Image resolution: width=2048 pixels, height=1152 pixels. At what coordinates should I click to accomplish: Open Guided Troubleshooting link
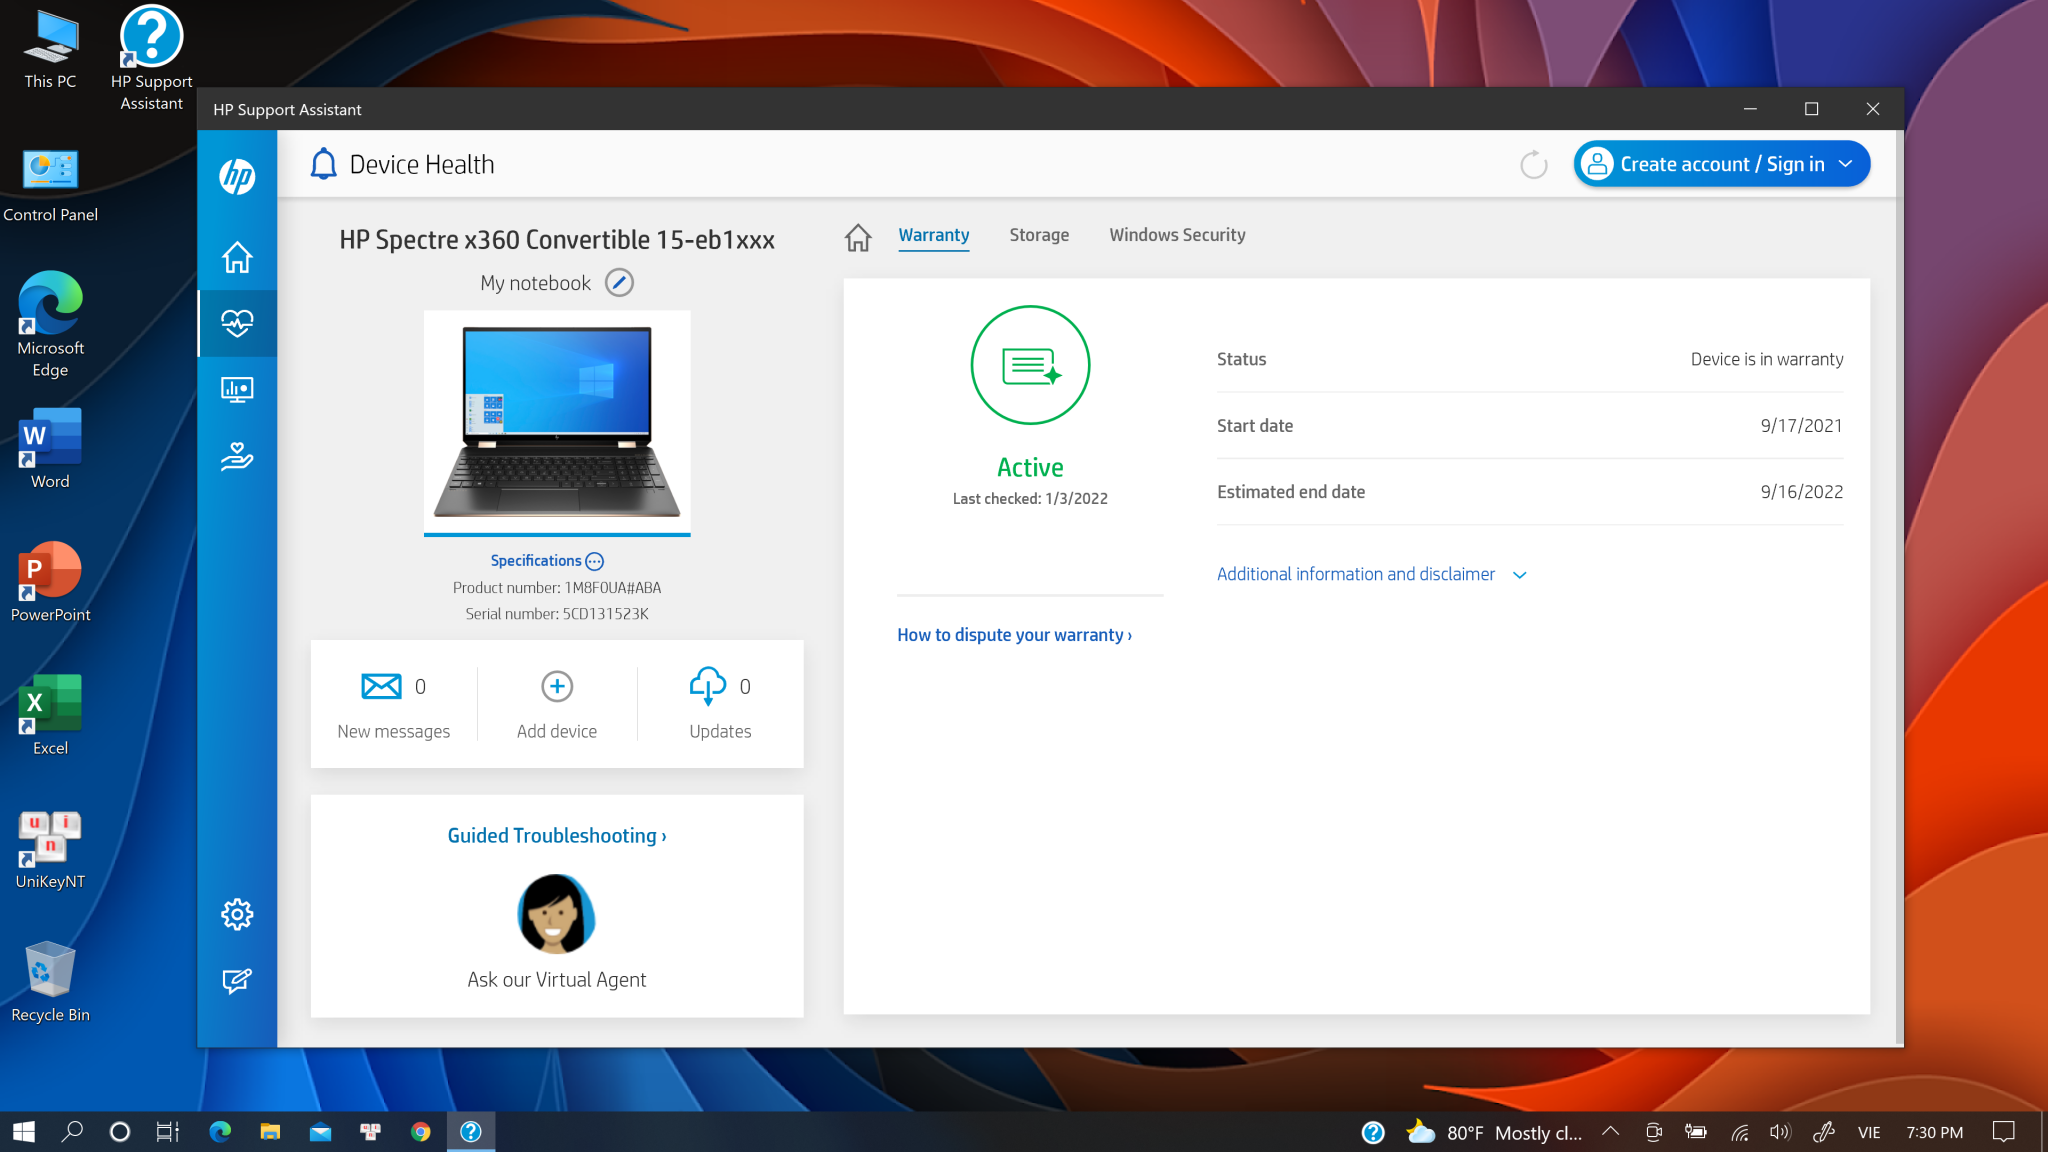(x=556, y=836)
